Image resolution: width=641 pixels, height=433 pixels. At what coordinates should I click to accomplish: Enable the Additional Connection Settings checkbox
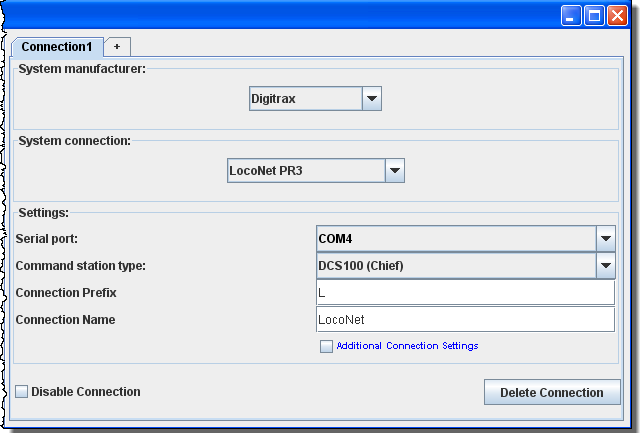click(x=326, y=347)
